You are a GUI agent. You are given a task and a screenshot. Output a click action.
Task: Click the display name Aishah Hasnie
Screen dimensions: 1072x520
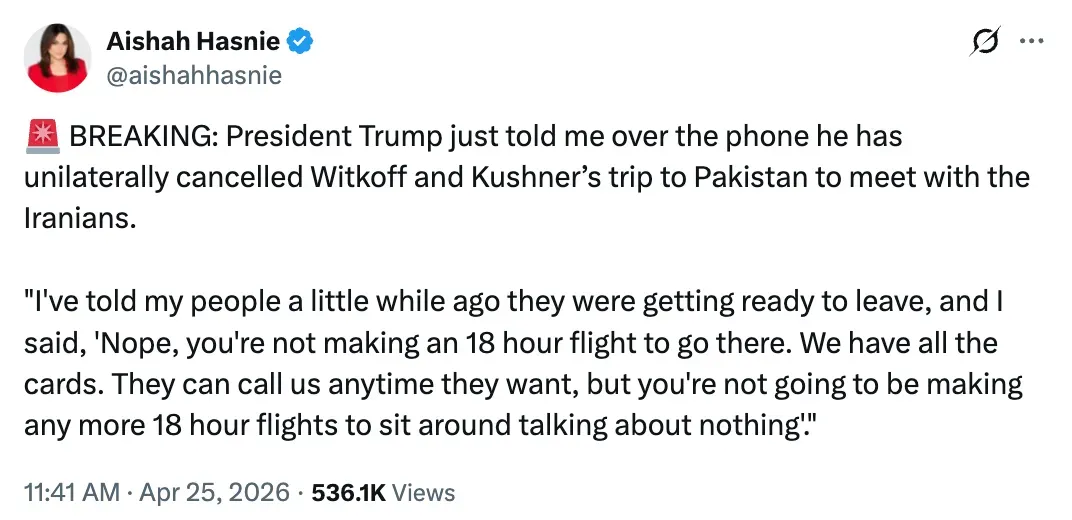click(193, 41)
